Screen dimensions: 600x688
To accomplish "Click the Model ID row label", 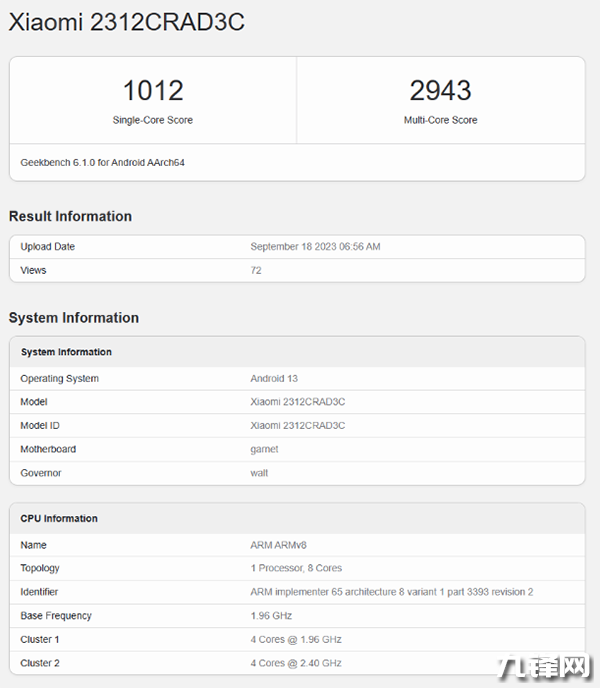I will [40, 426].
